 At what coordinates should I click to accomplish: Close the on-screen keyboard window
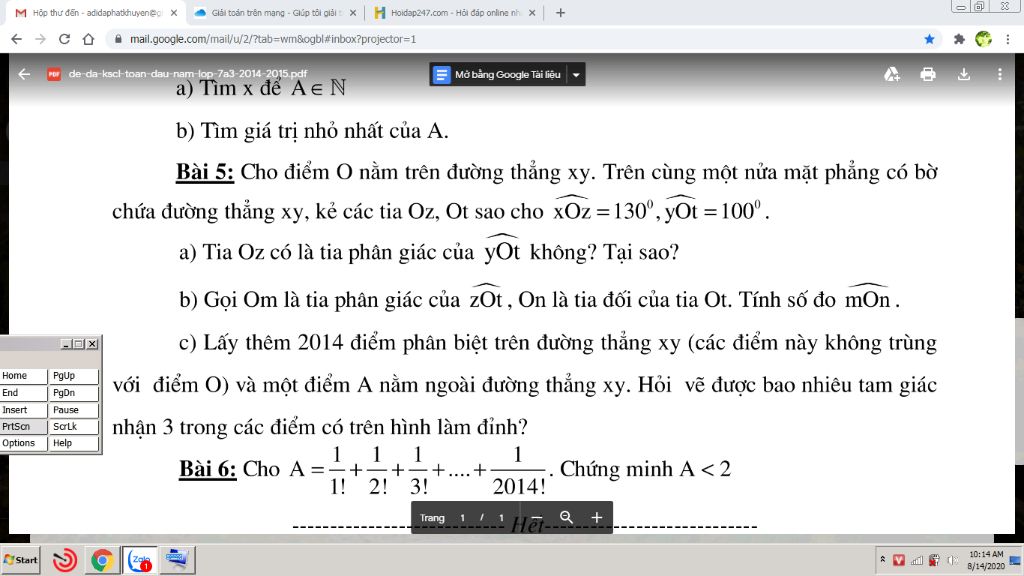point(92,344)
